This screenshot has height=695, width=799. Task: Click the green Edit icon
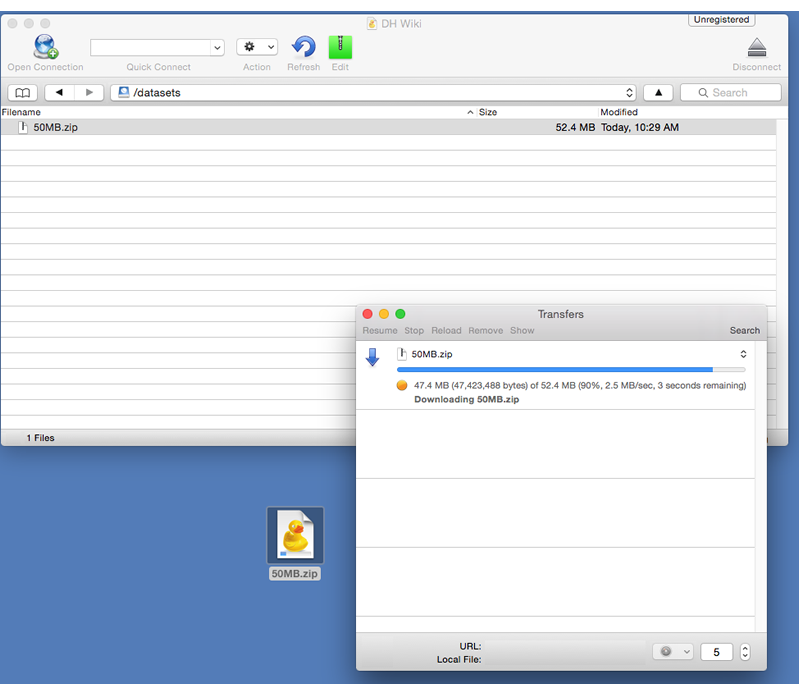[340, 47]
